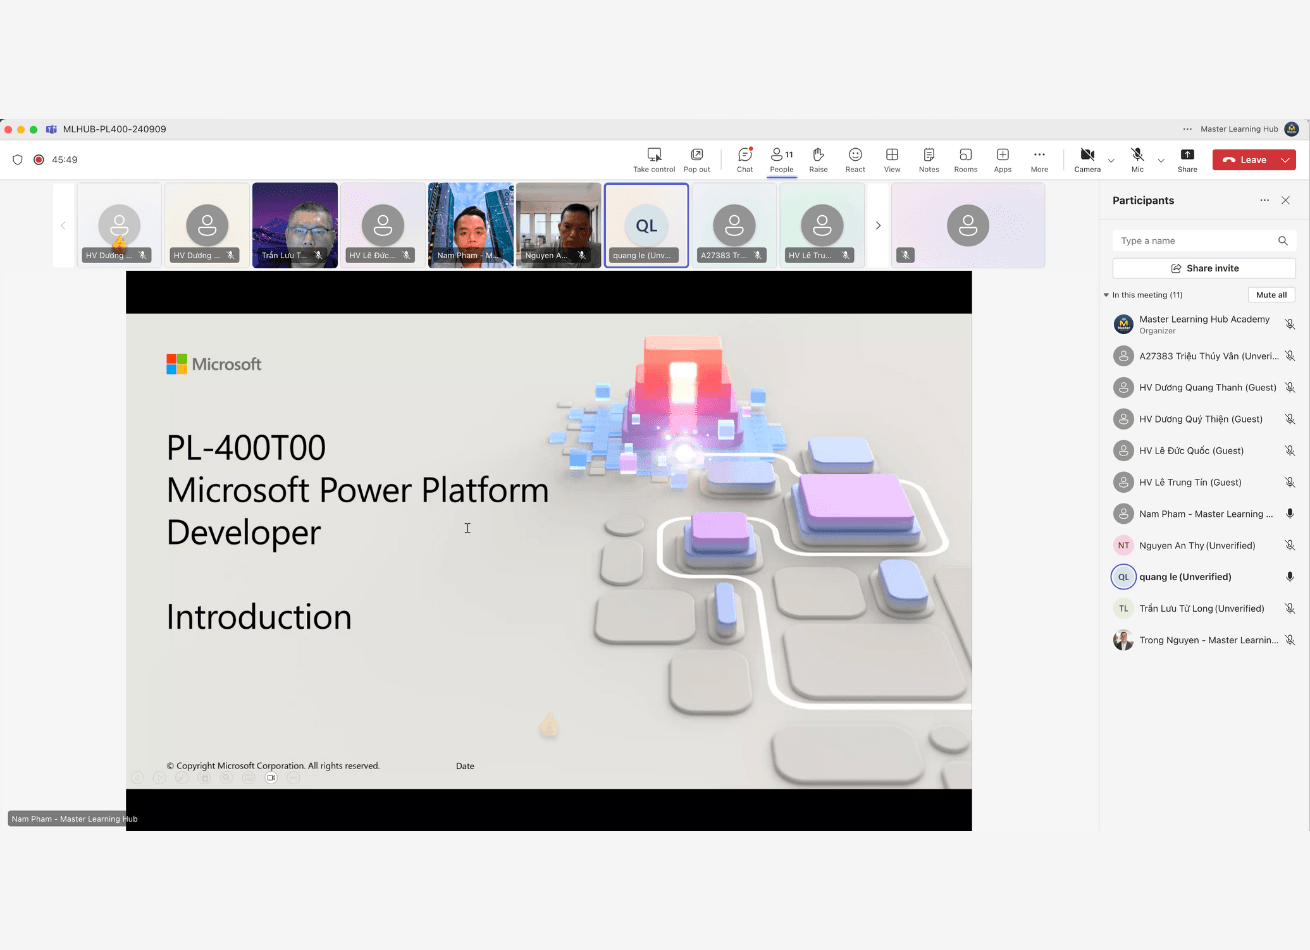The width and height of the screenshot is (1310, 950).
Task: Select HV Lê Đức Quốc in list
Action: pos(1204,450)
